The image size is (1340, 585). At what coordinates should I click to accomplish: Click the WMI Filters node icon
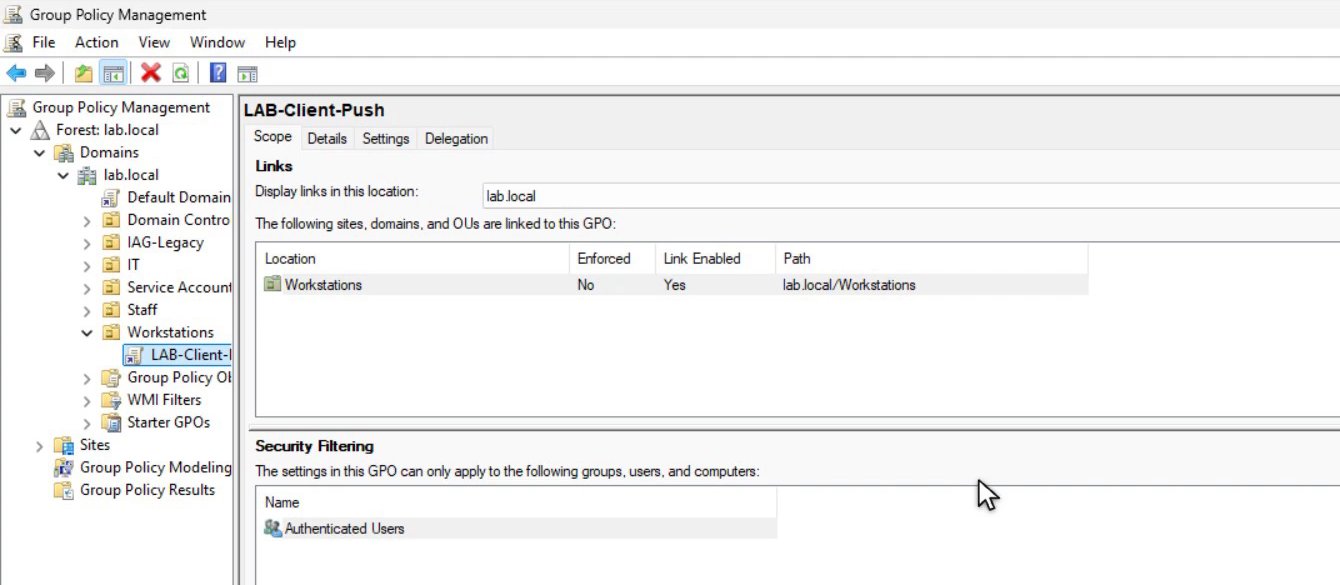111,400
